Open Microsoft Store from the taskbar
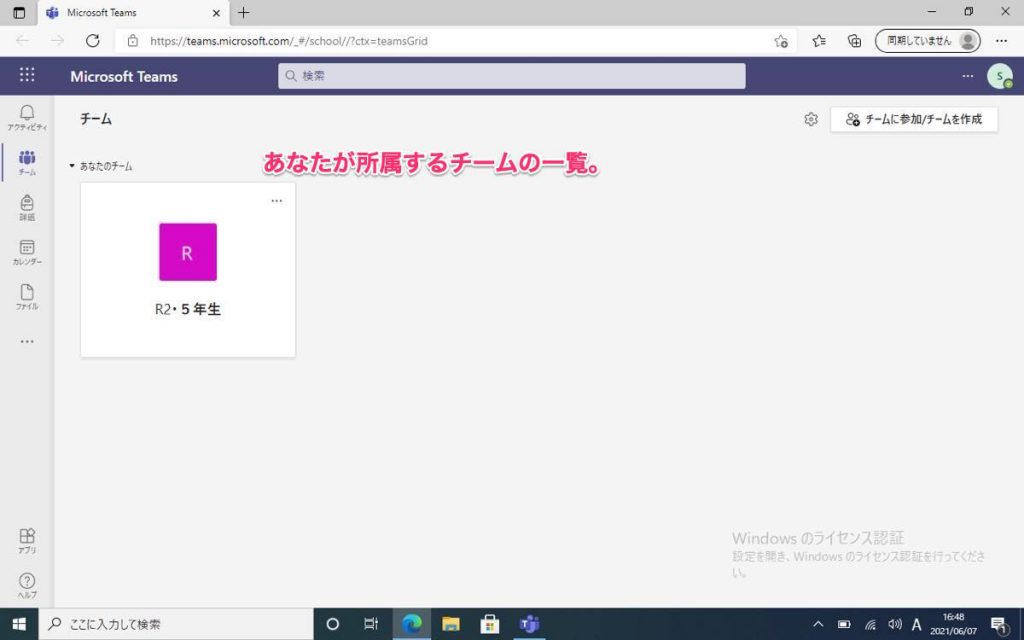 tap(490, 624)
